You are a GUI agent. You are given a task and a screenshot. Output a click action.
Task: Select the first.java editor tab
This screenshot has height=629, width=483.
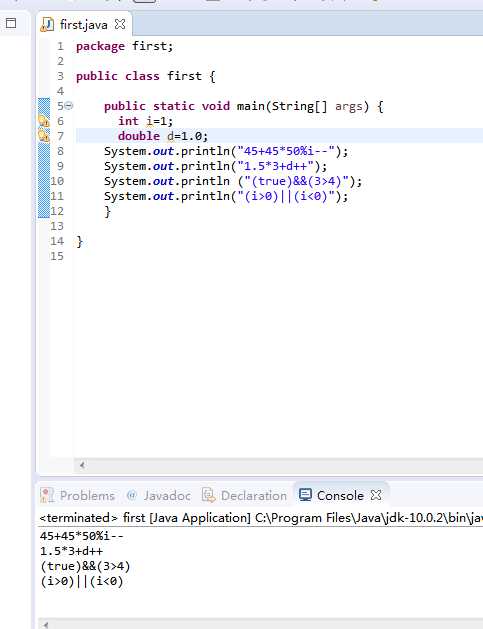(83, 24)
